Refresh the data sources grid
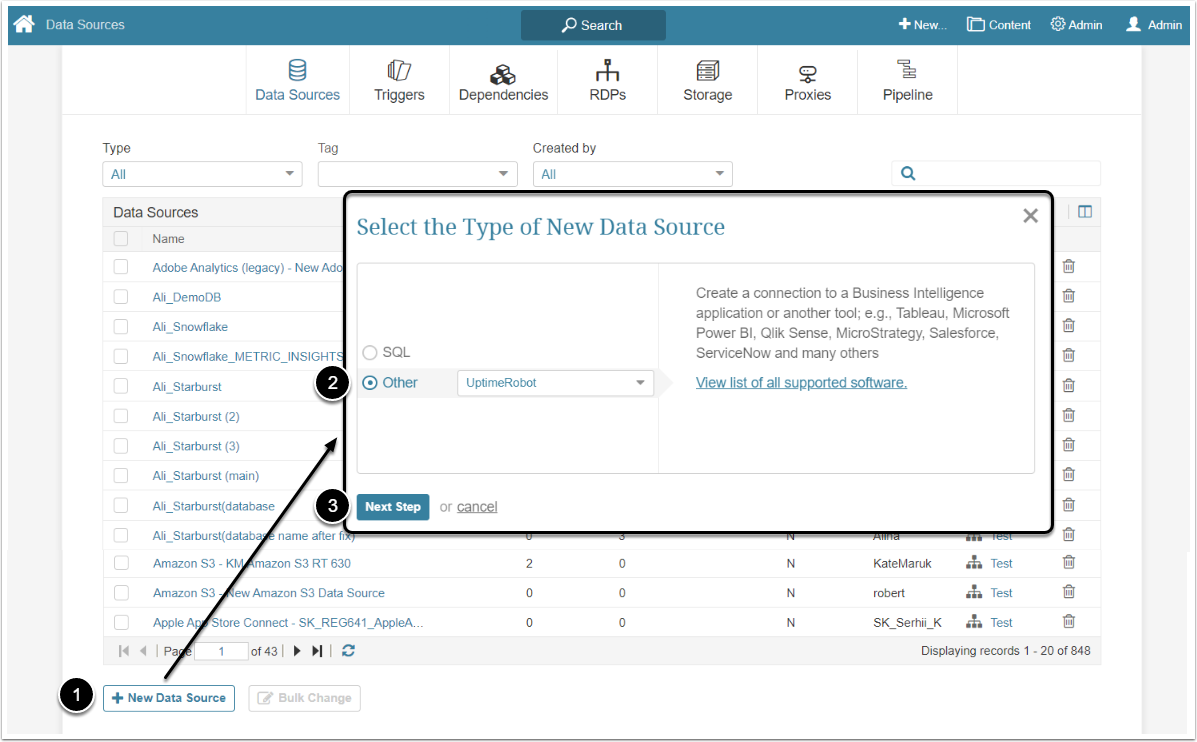This screenshot has height=742, width=1197. (348, 651)
